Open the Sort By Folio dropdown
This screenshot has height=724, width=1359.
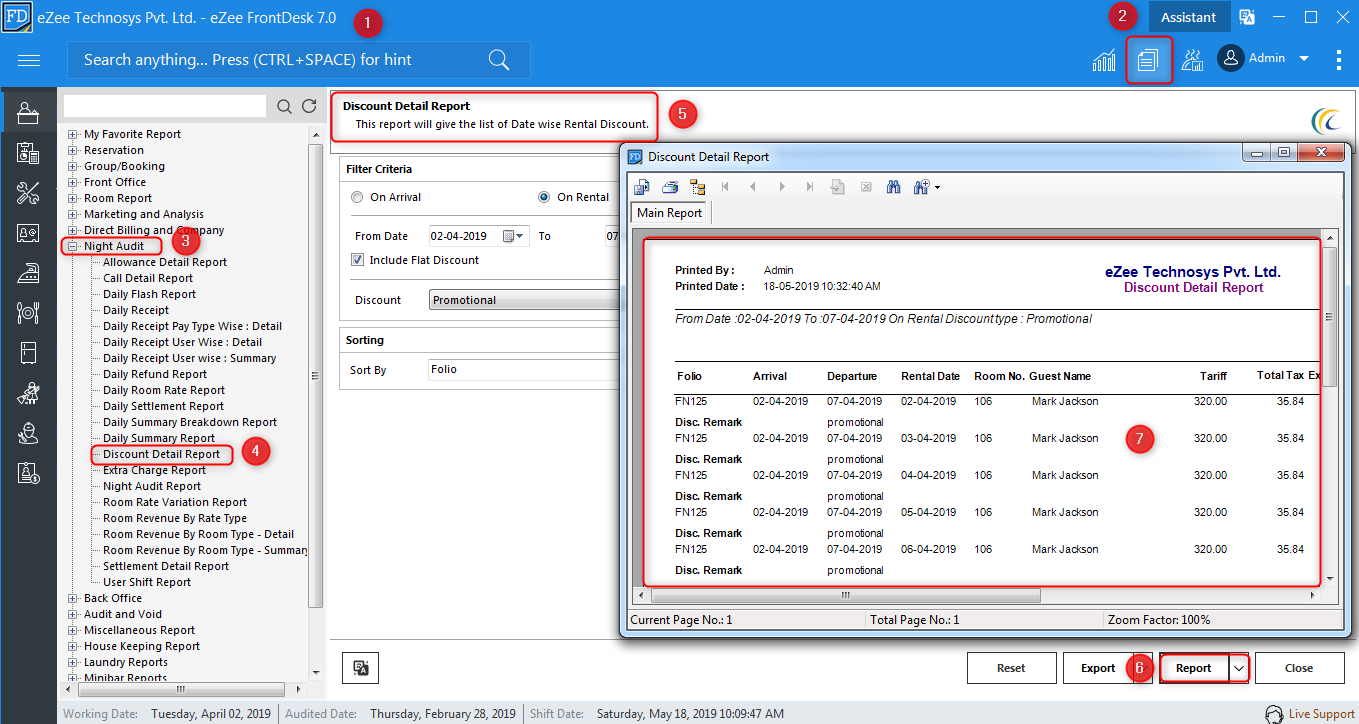[525, 369]
